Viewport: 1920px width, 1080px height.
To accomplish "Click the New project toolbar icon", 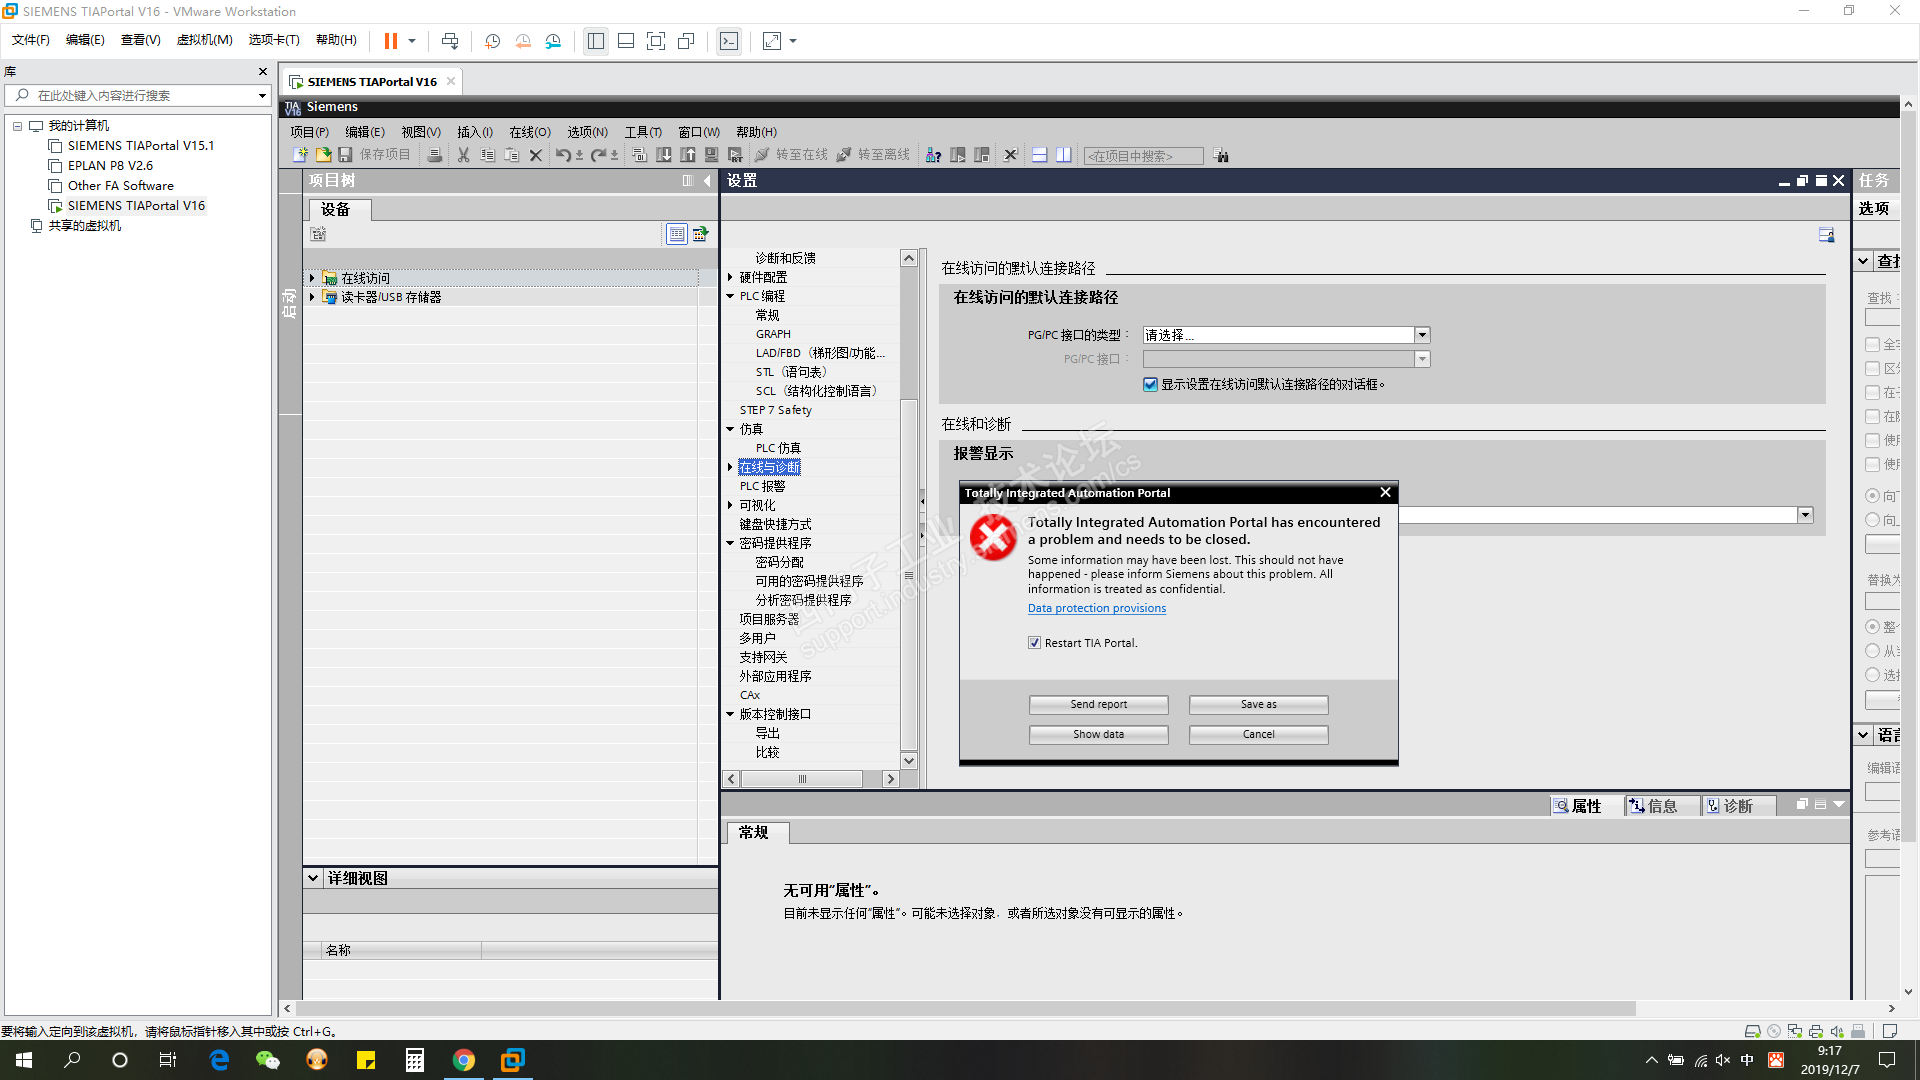I will coord(300,155).
